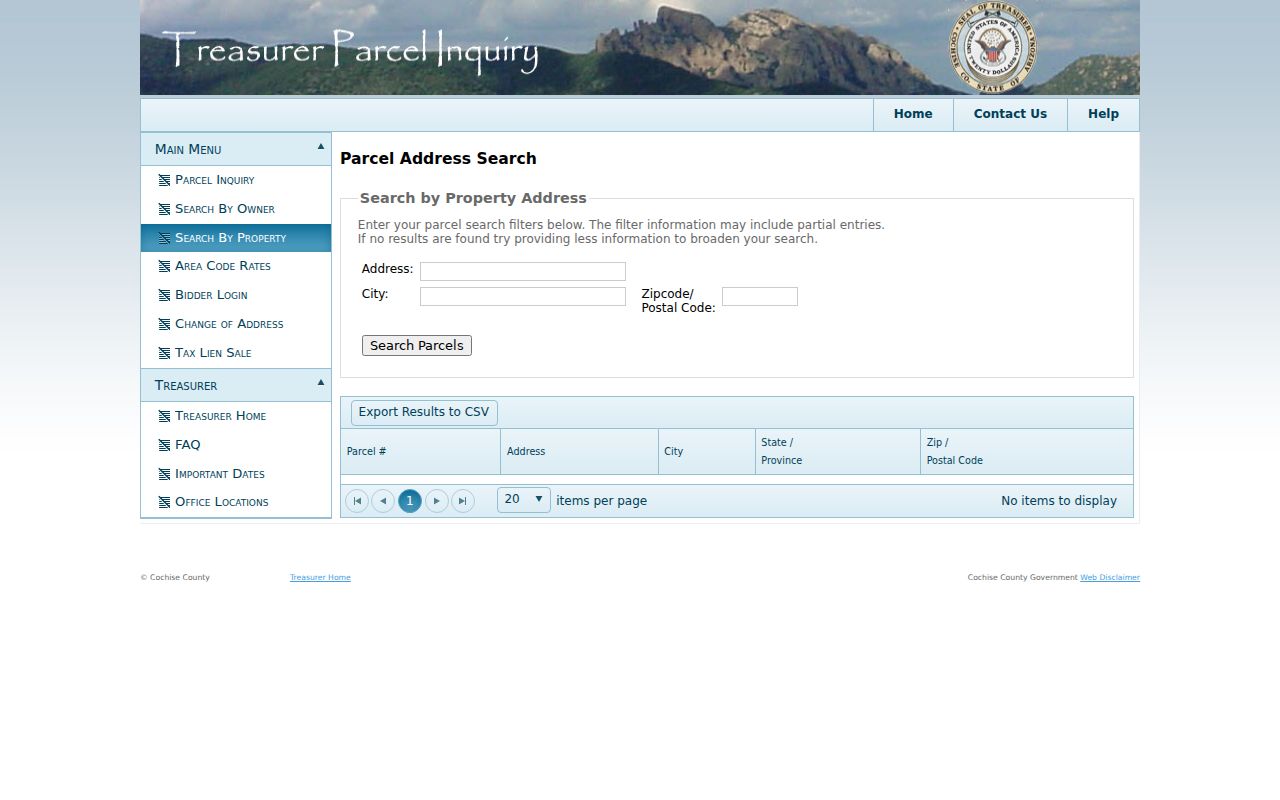Open the Important Dates link
The image size is (1280, 800).
(220, 474)
